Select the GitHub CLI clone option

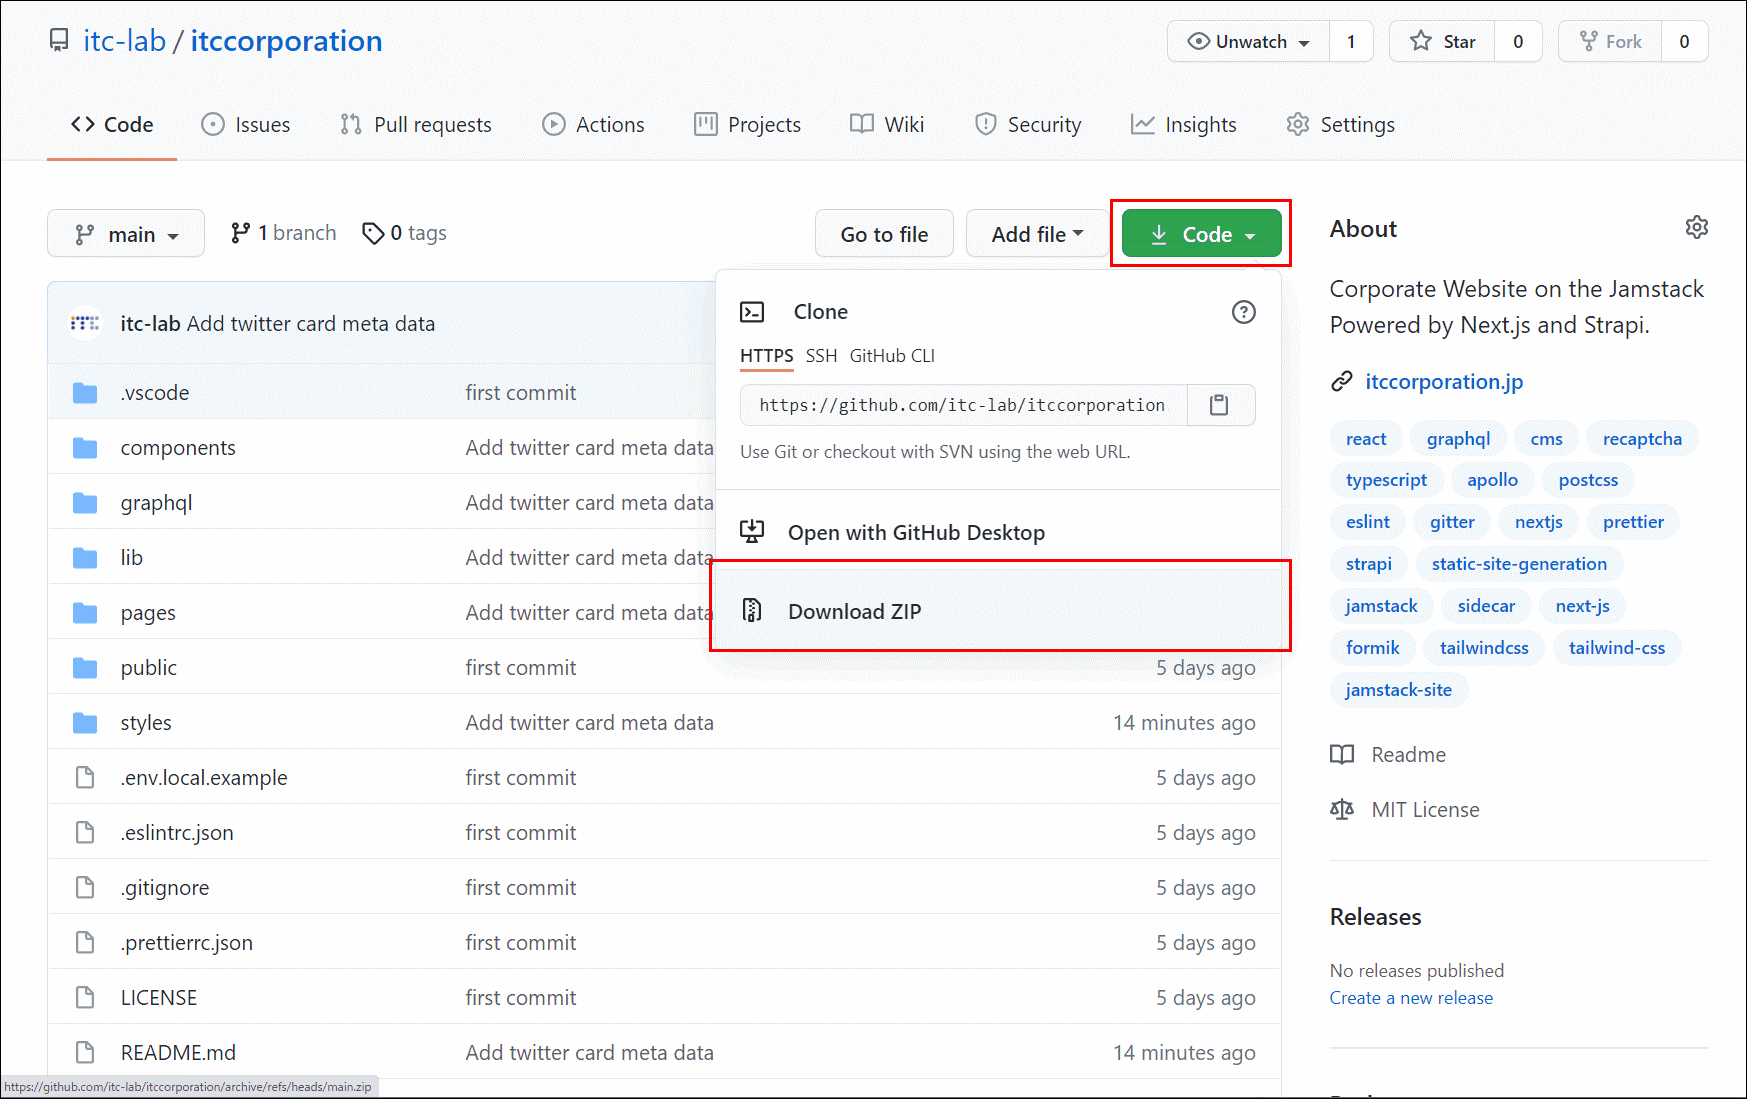(x=892, y=356)
